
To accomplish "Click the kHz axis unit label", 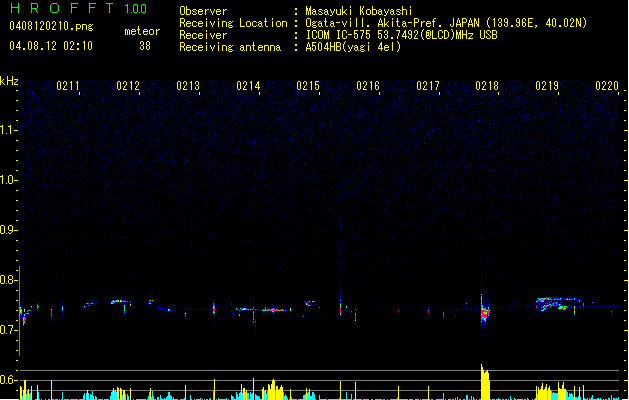I will click(9, 81).
